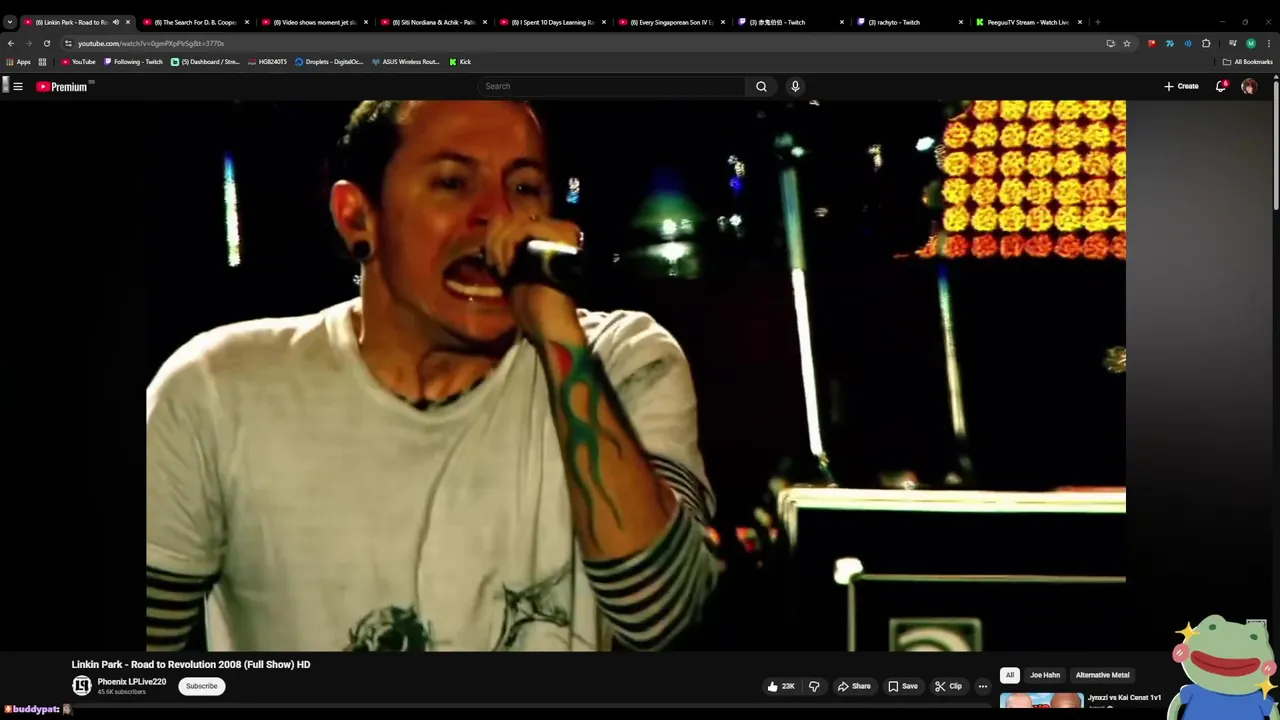The height and width of the screenshot is (720, 1280).
Task: Go to YouTube Premium home logo
Action: pyautogui.click(x=62, y=86)
